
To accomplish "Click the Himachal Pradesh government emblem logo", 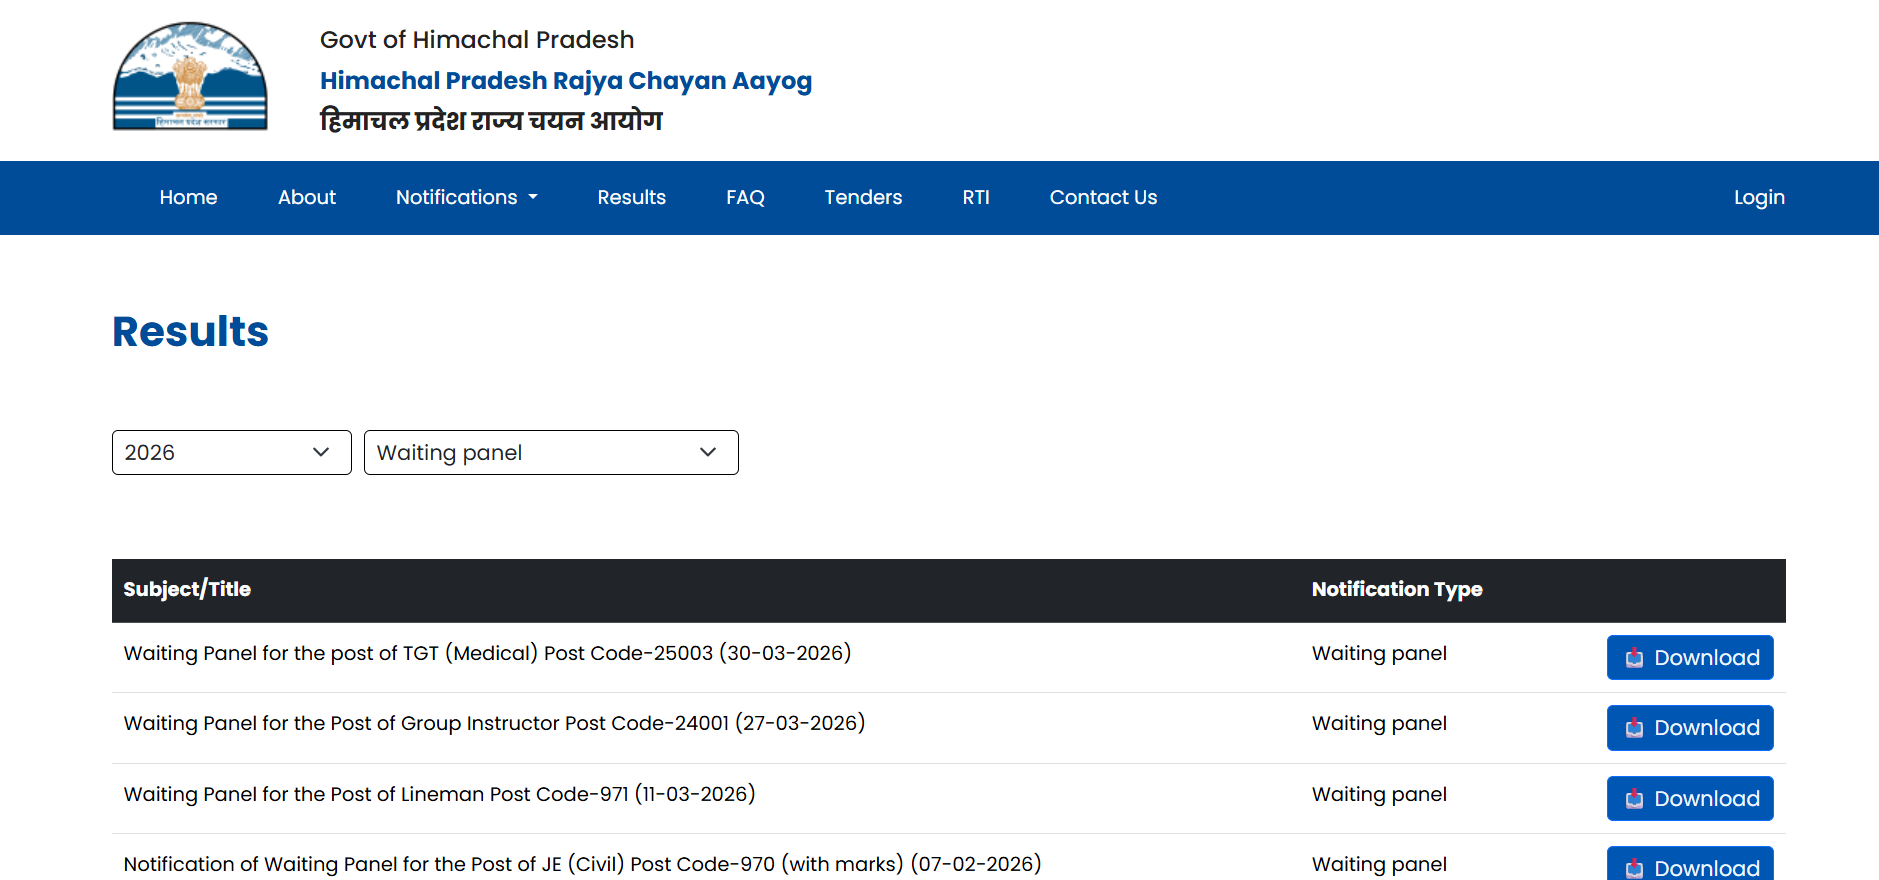I will coord(190,77).
